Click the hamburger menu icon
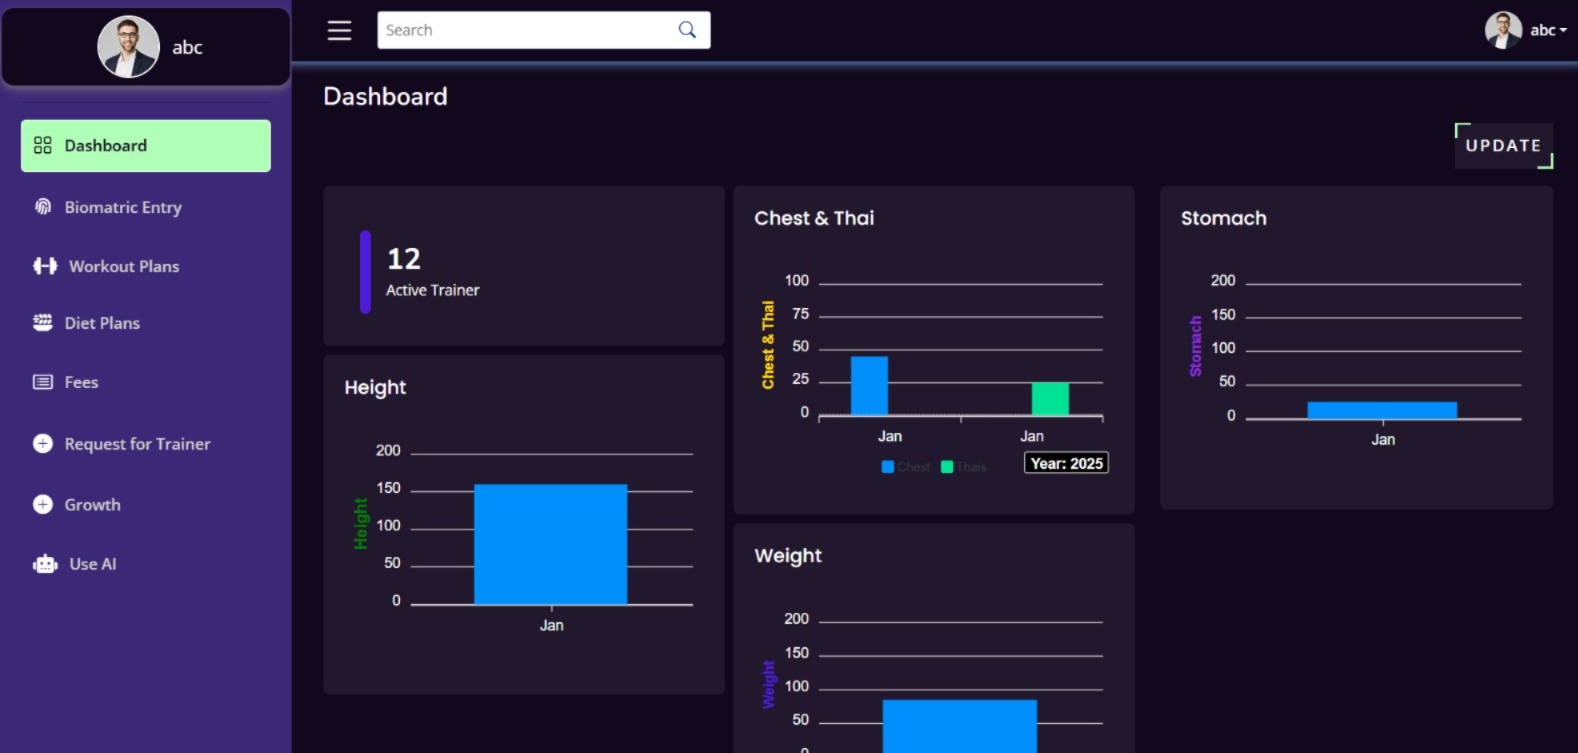The width and height of the screenshot is (1578, 753). pyautogui.click(x=339, y=30)
